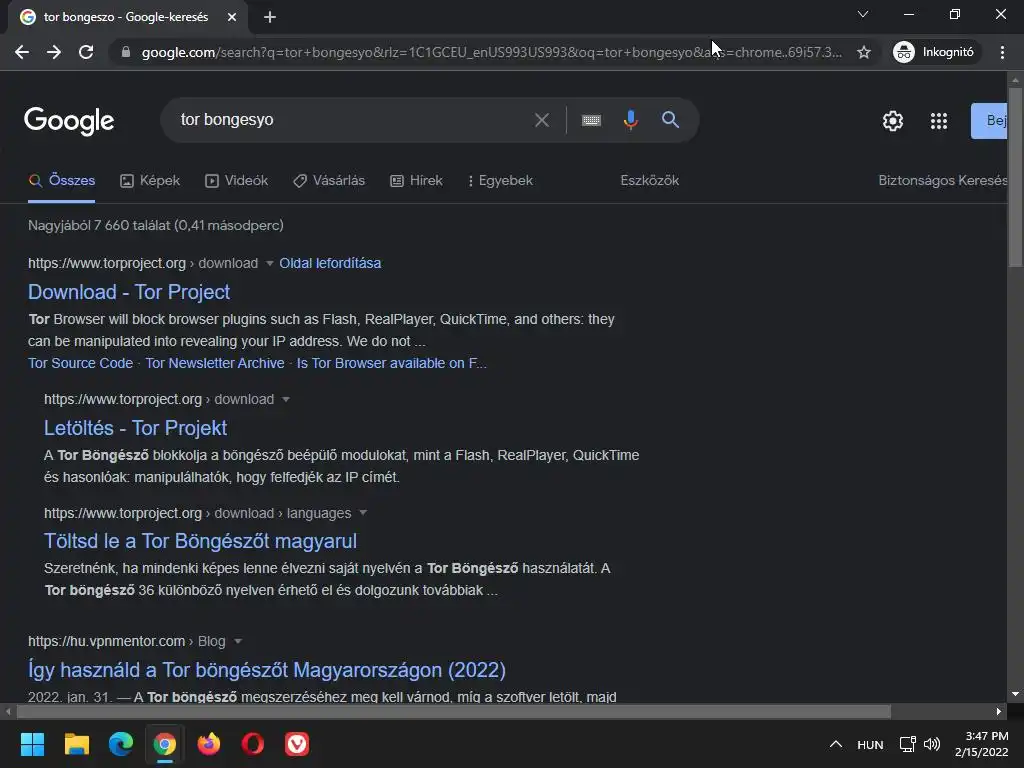1024x768 pixels.
Task: Open the Chrome three-dot menu
Action: [1002, 52]
